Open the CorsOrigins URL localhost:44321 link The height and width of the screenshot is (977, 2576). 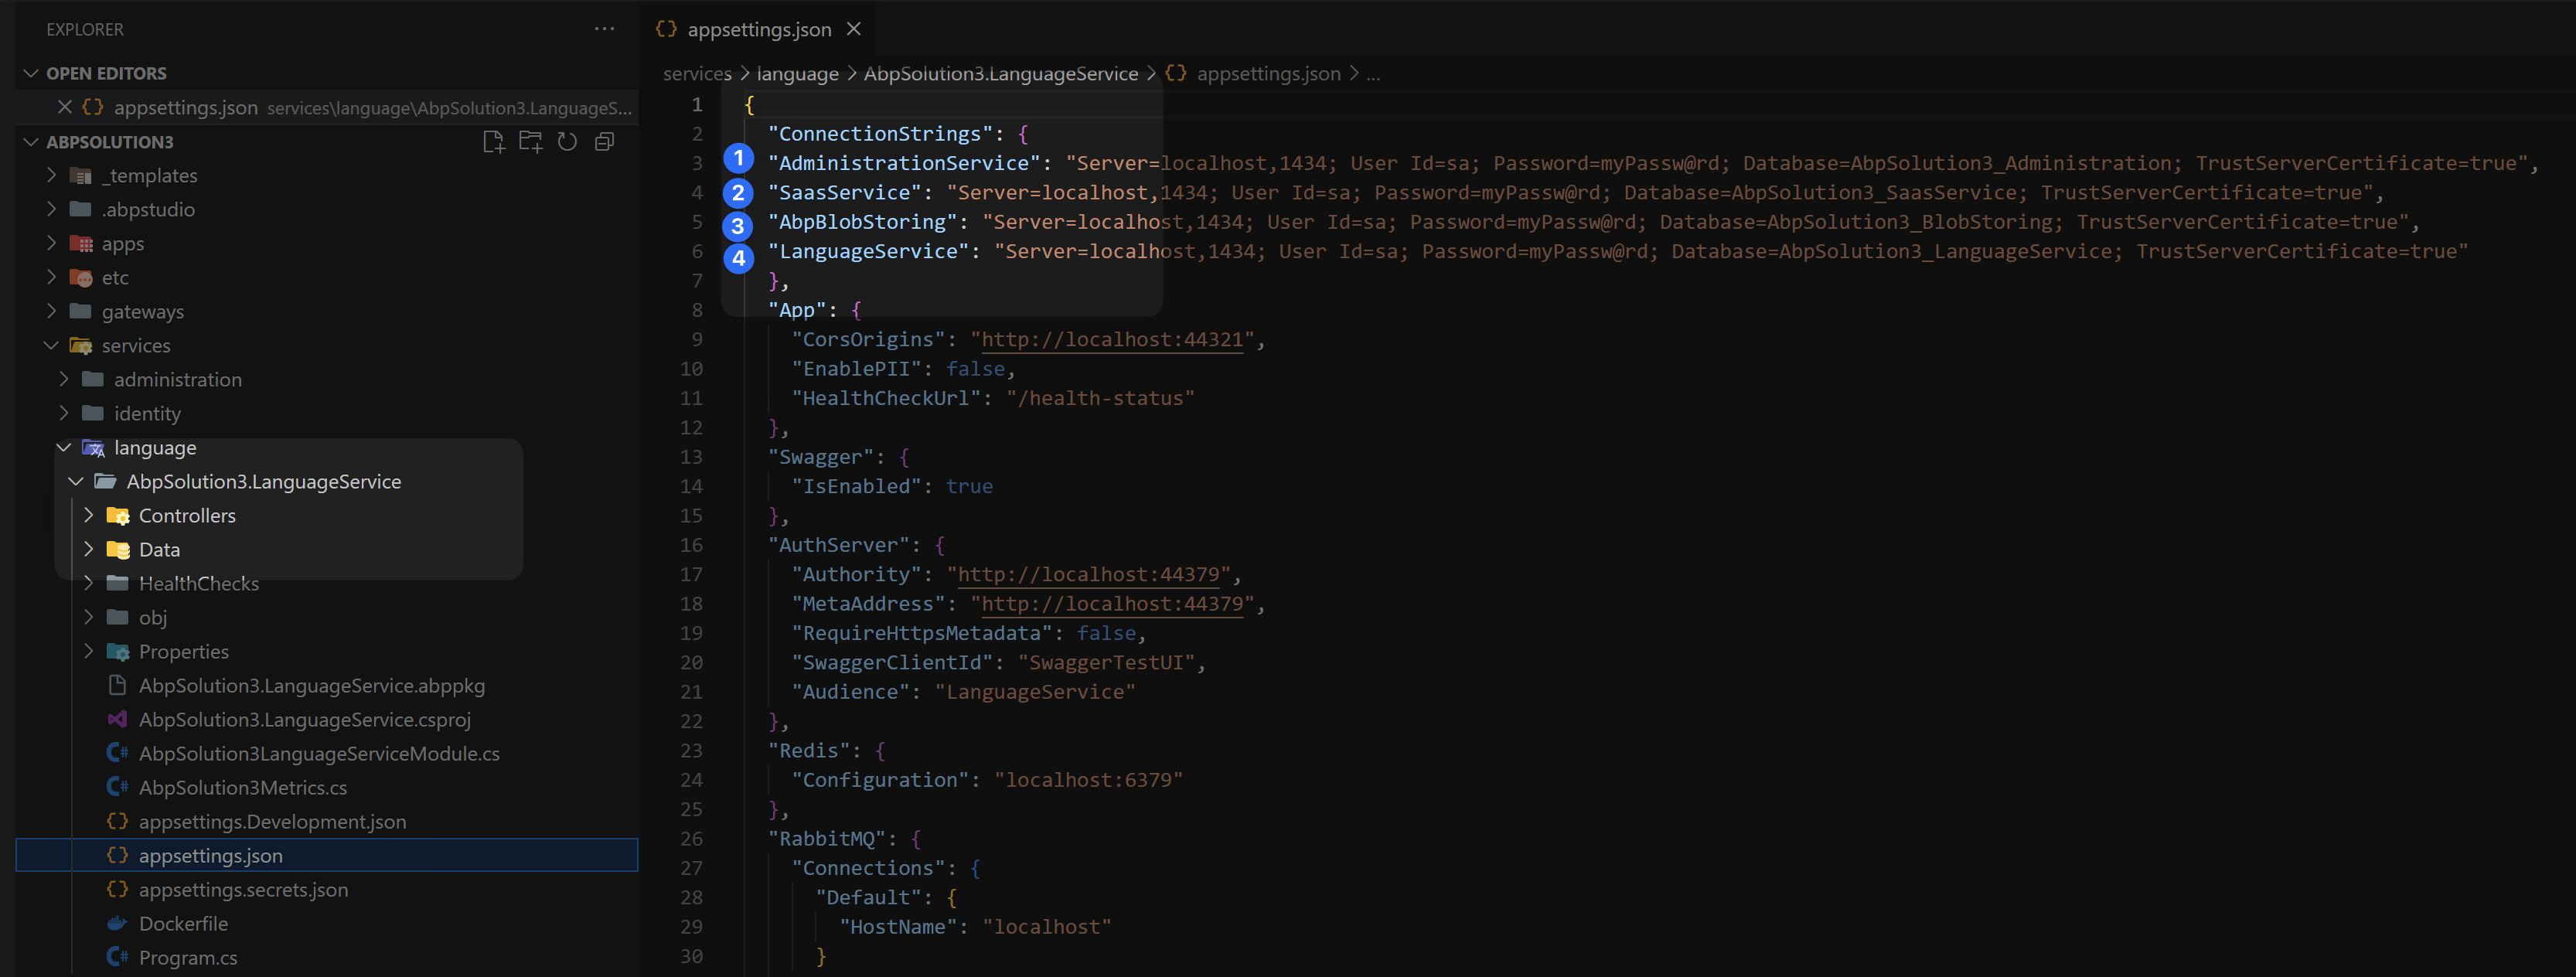point(1111,340)
